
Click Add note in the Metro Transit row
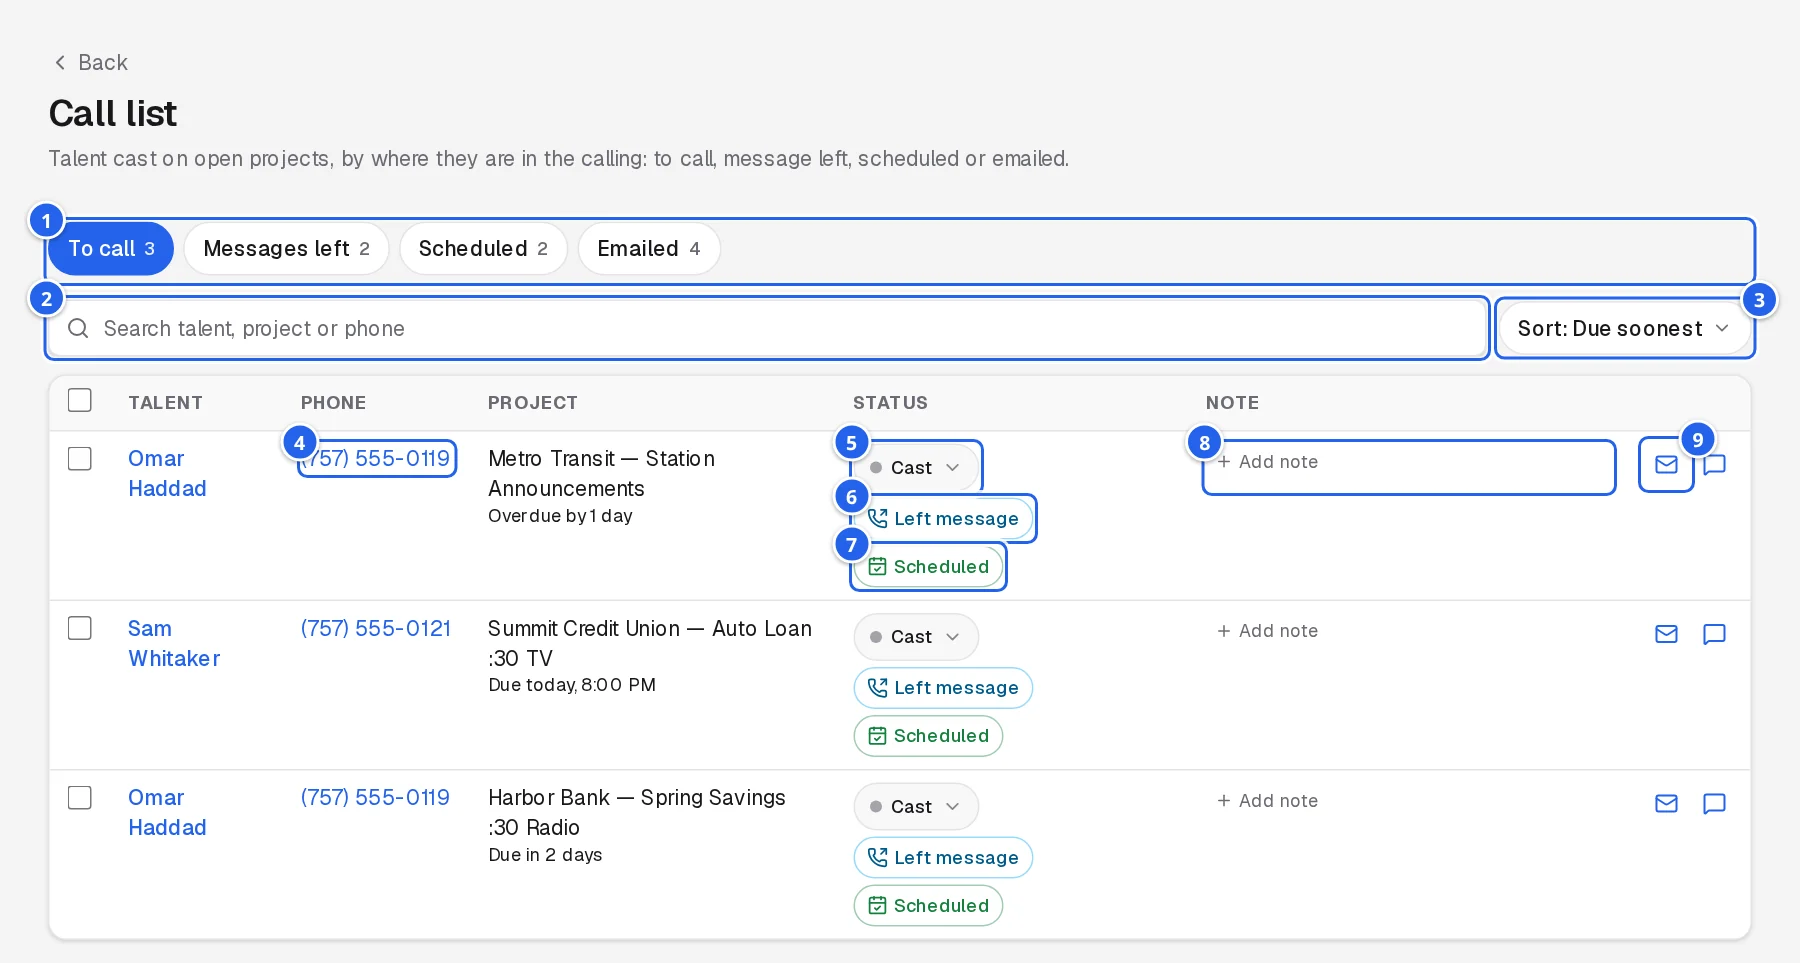coord(1409,463)
